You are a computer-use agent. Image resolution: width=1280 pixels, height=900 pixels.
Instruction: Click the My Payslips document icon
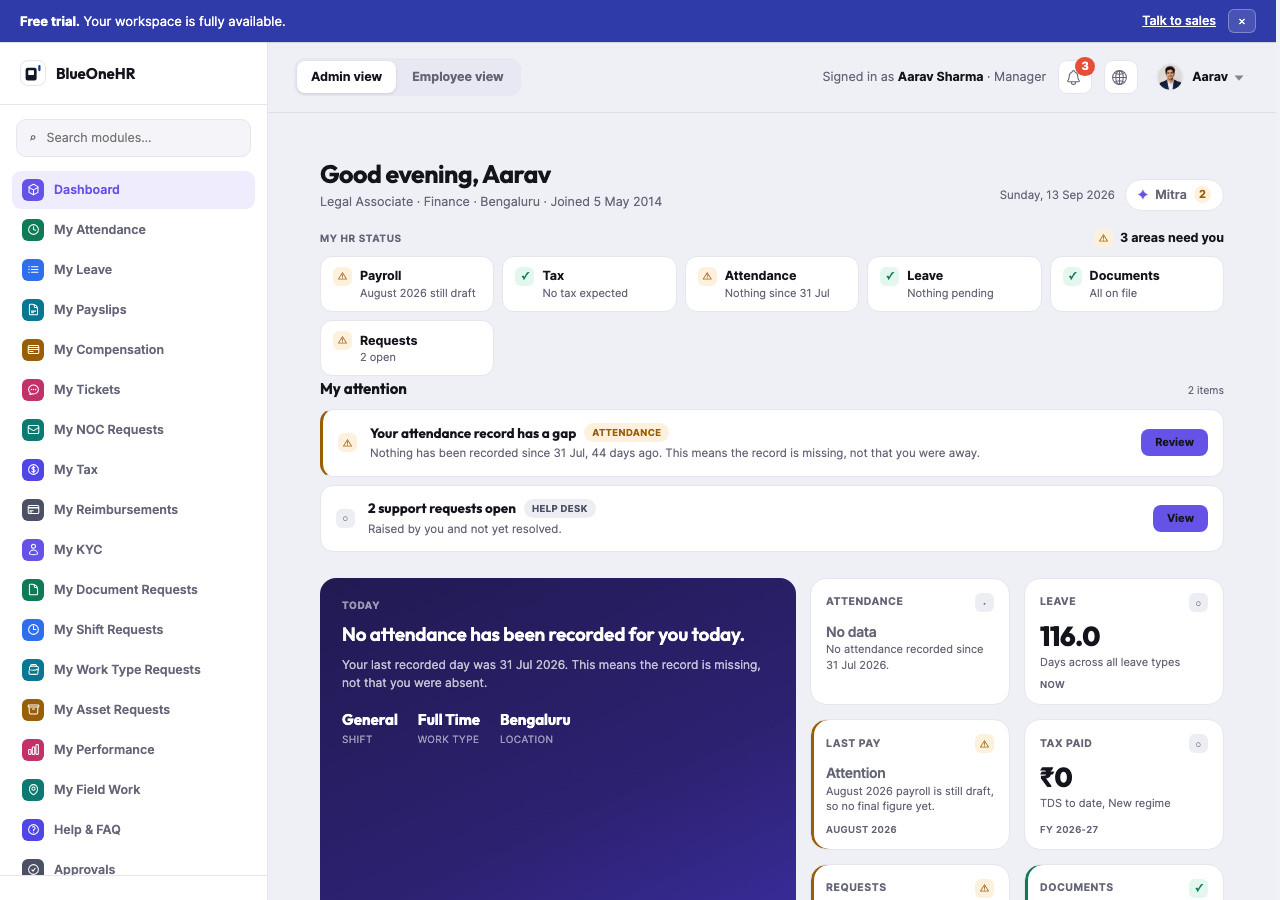33,309
